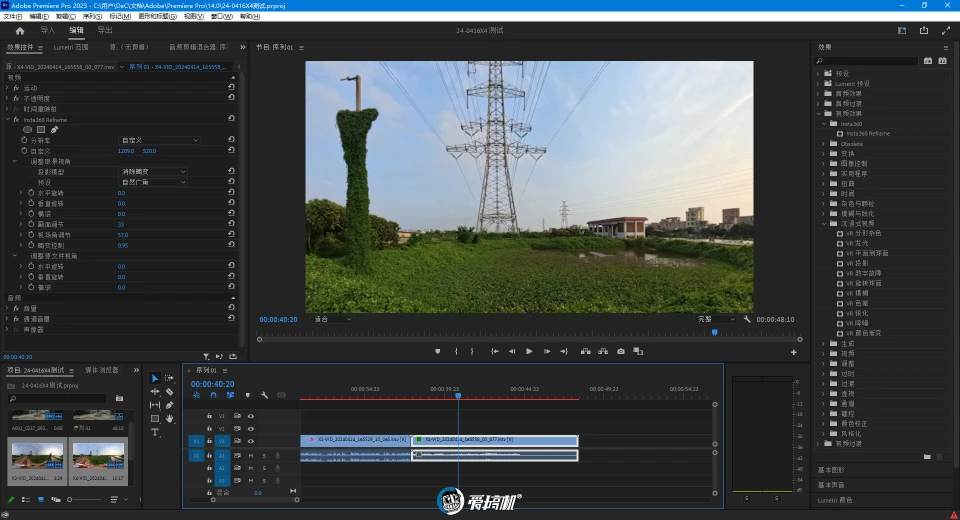Step forward one frame in Program Monitor
960x520 pixels.
click(547, 352)
